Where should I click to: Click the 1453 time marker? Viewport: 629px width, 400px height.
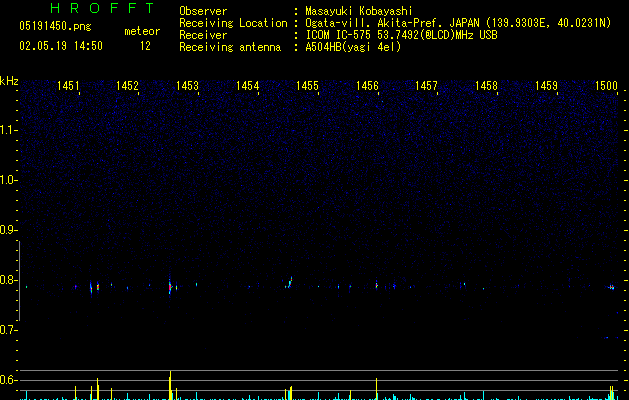tap(187, 86)
